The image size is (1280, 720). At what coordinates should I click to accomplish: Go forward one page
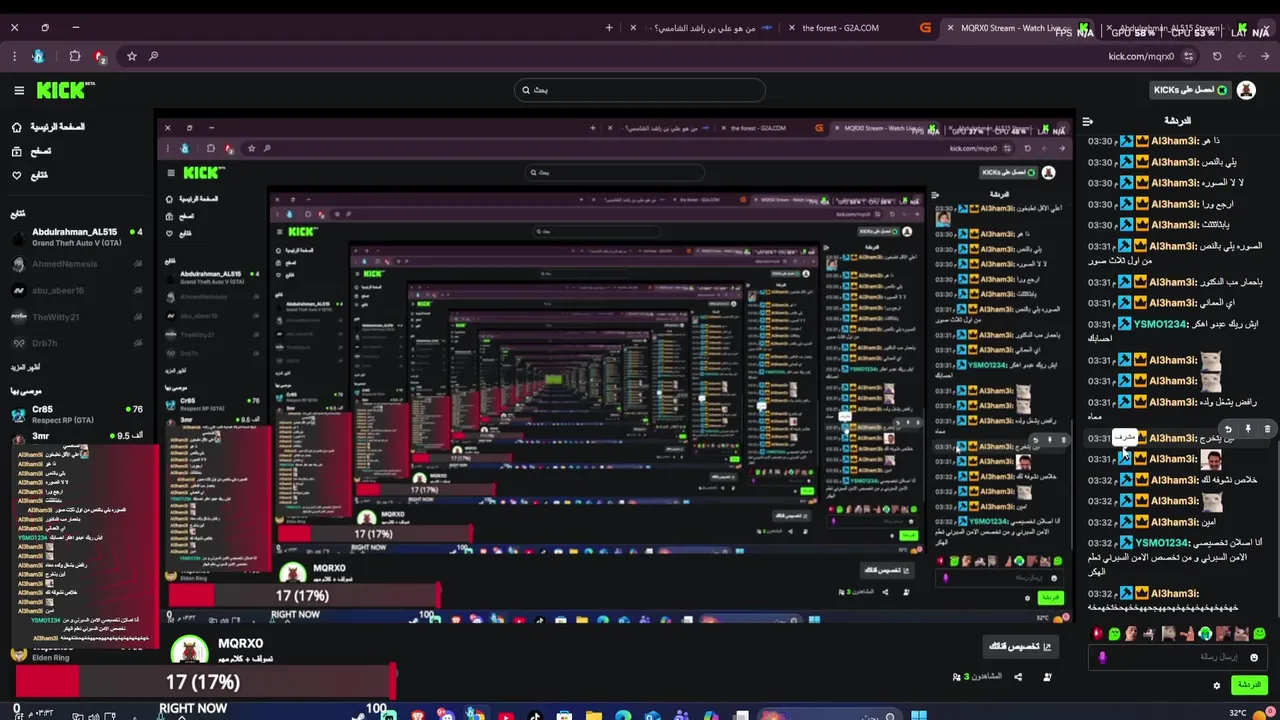click(1241, 56)
